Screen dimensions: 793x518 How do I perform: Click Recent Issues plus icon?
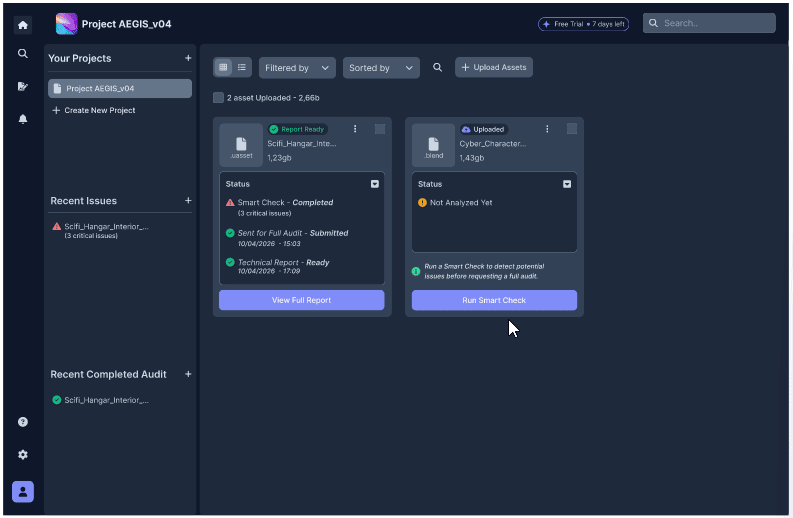188,201
